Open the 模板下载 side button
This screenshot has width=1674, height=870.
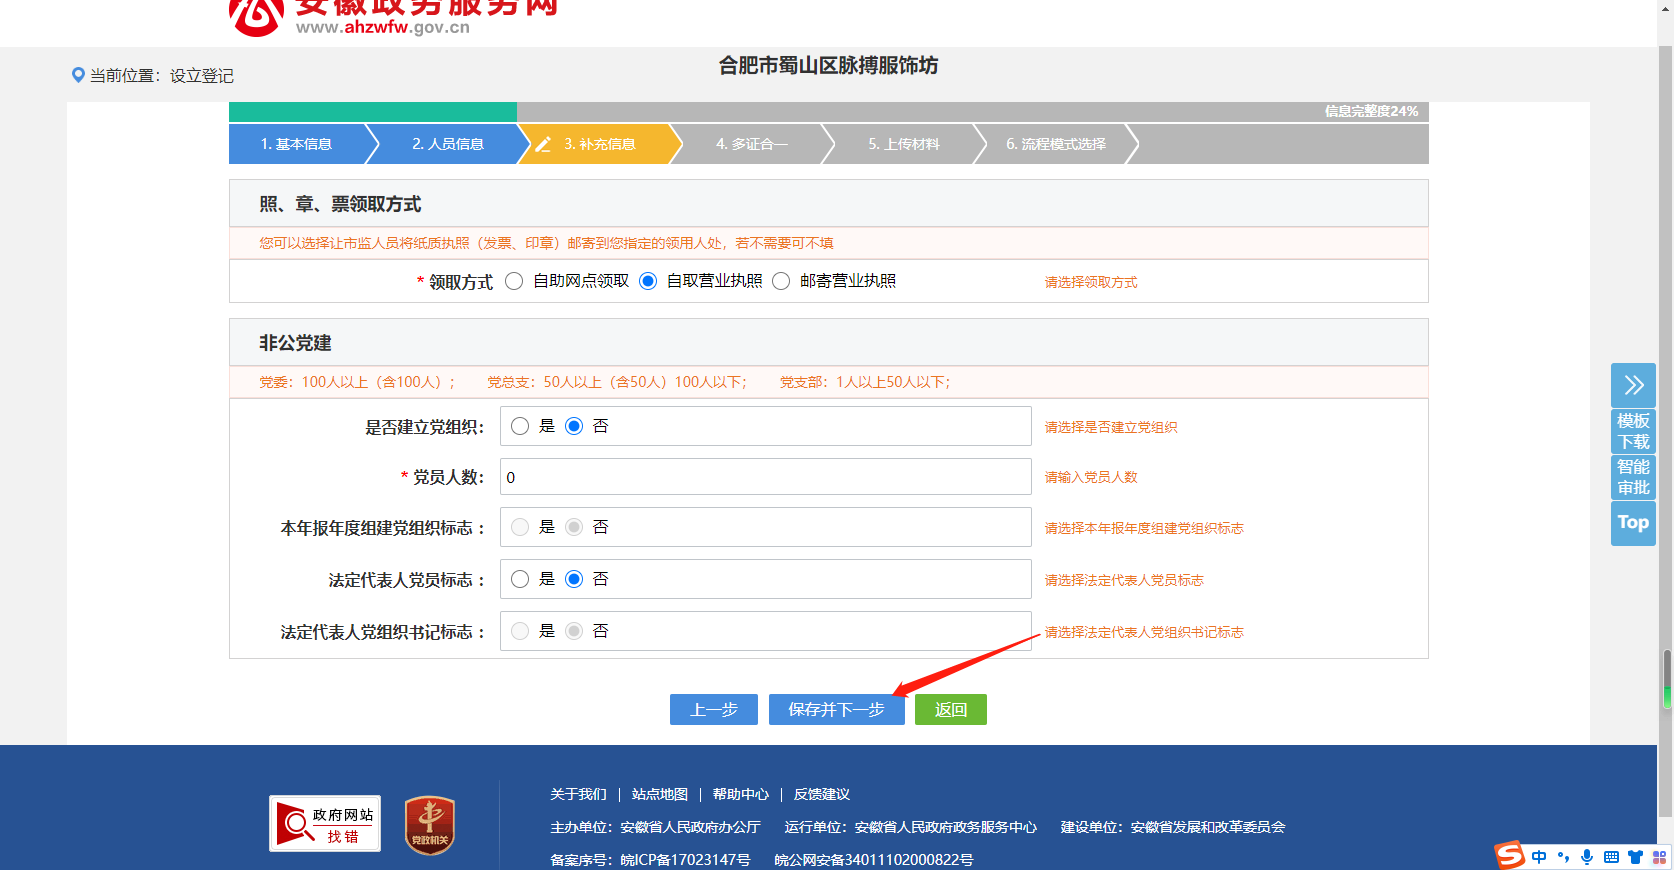[1633, 431]
